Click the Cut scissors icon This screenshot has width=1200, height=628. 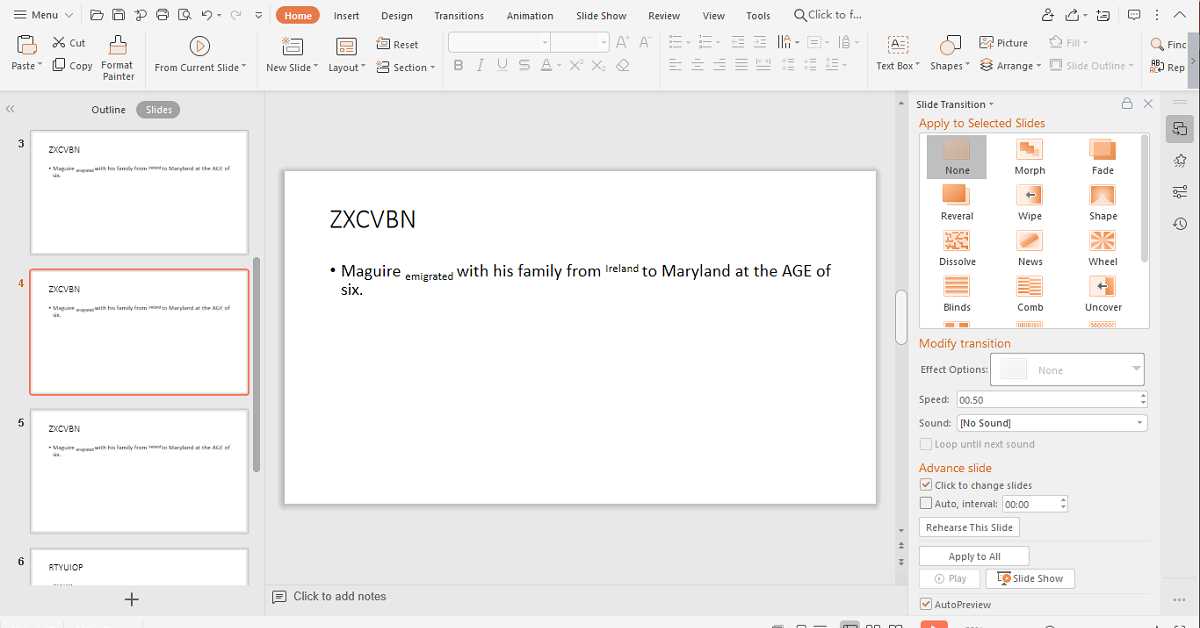60,43
